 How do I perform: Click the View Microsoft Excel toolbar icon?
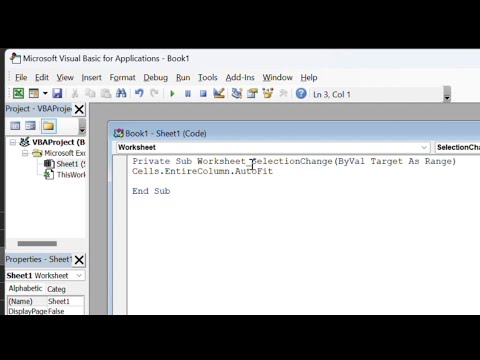[18, 93]
